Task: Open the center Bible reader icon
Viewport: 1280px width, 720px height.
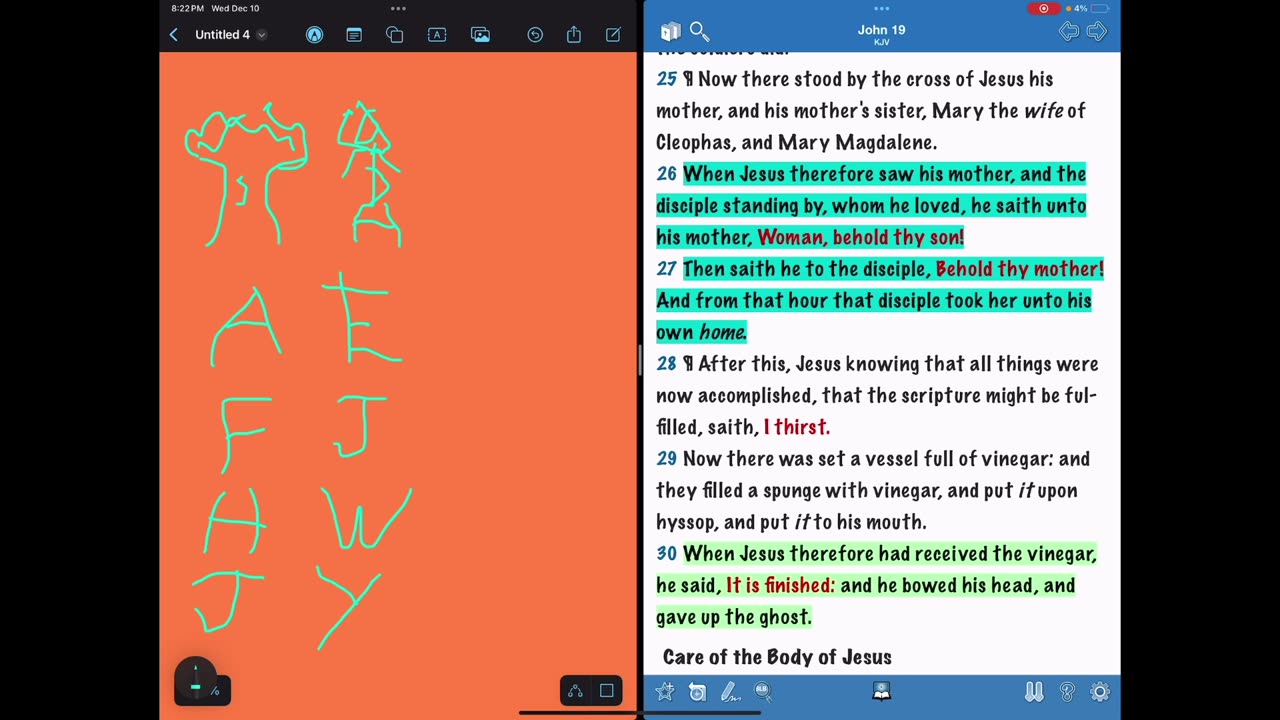Action: (881, 691)
